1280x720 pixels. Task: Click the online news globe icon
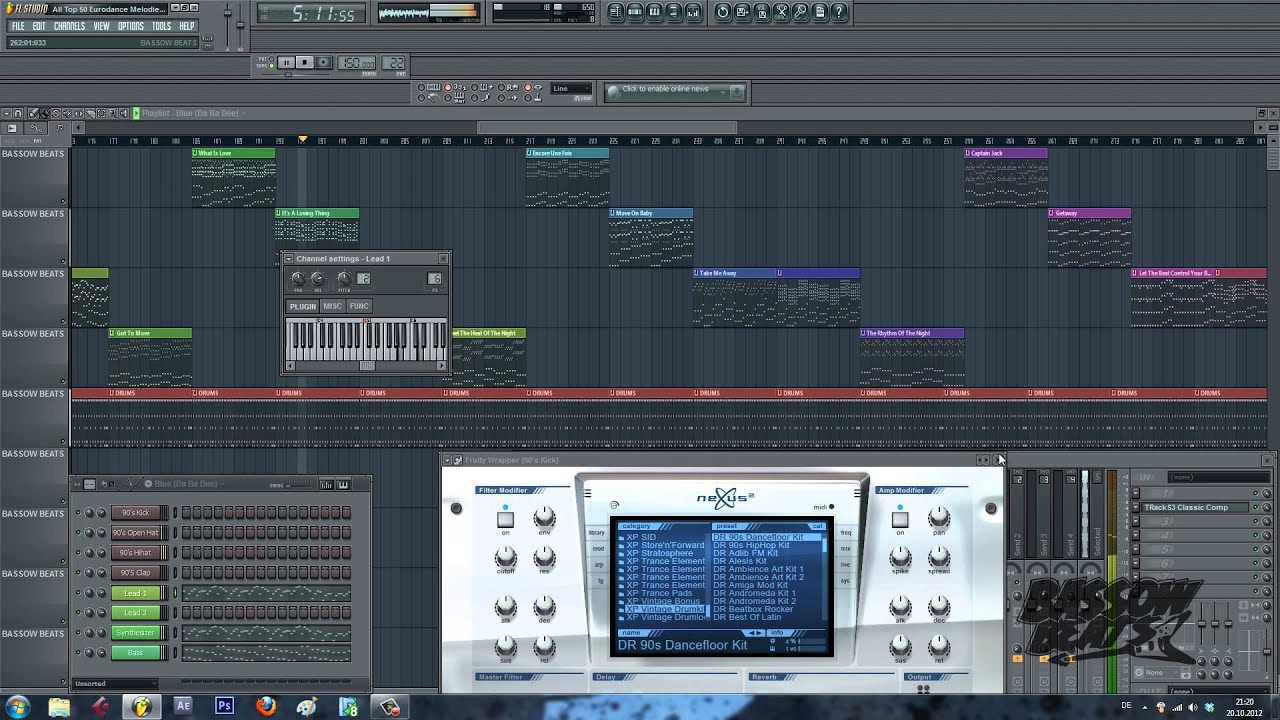tap(613, 92)
